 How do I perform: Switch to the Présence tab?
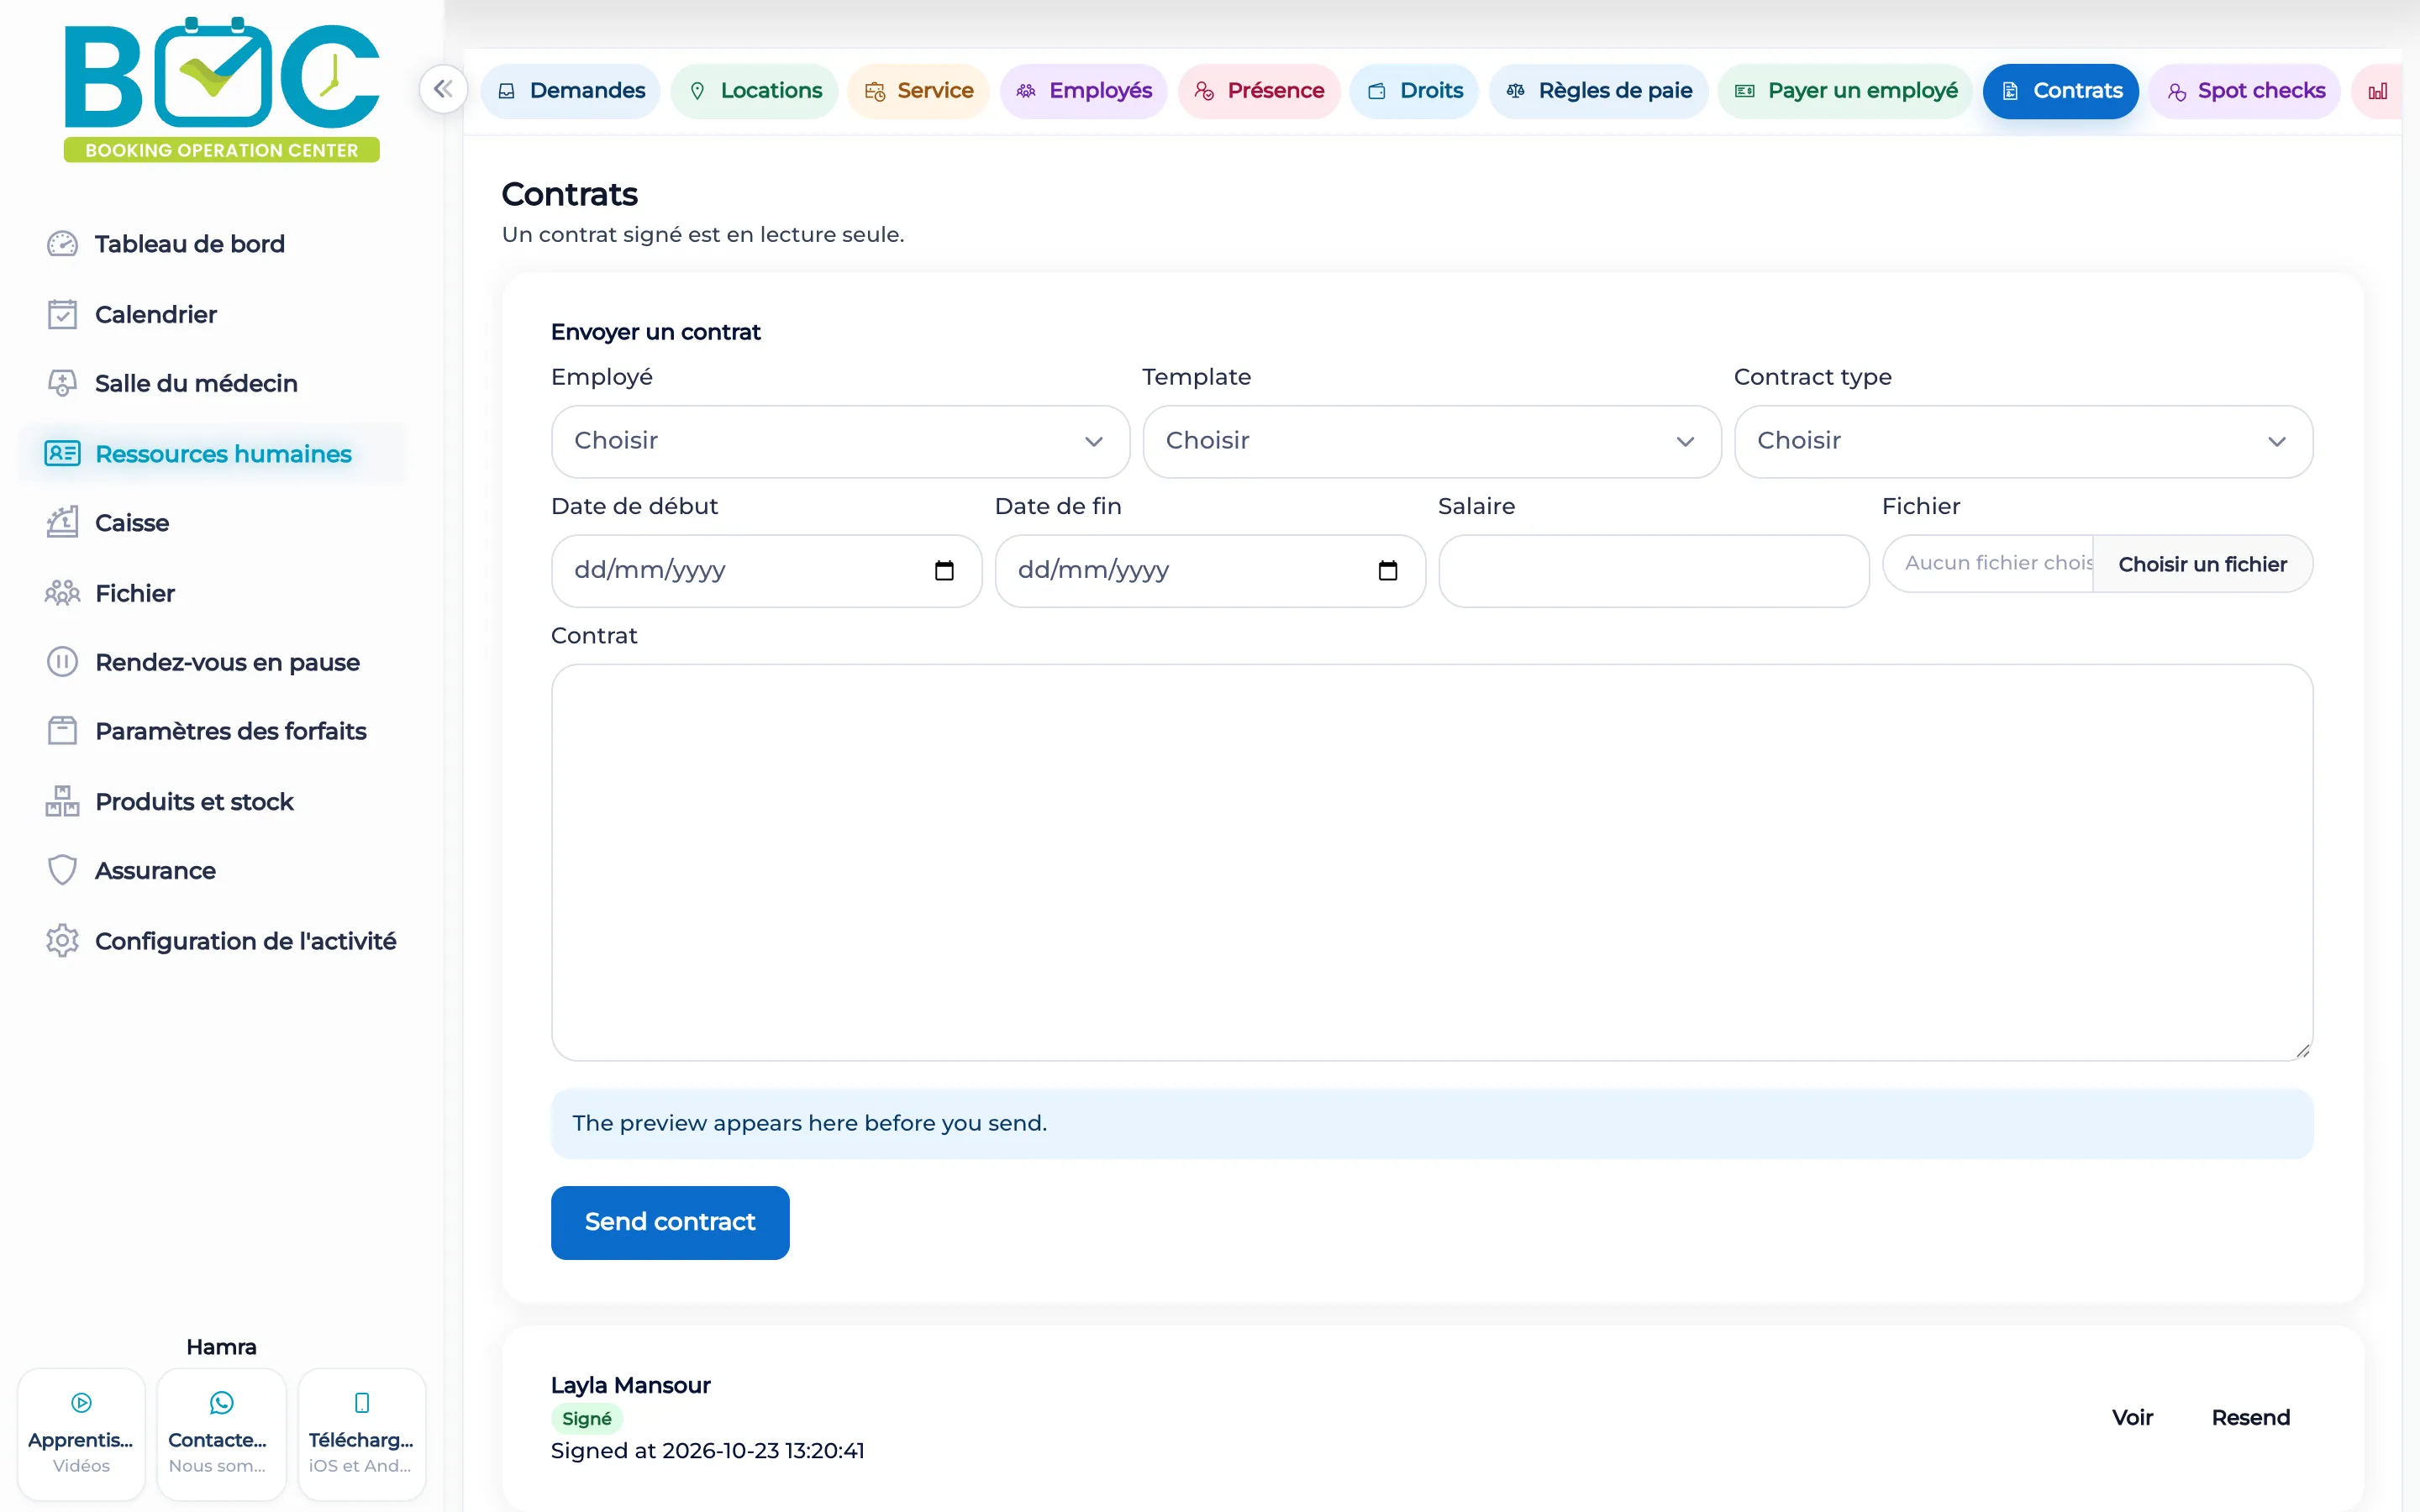click(1259, 91)
